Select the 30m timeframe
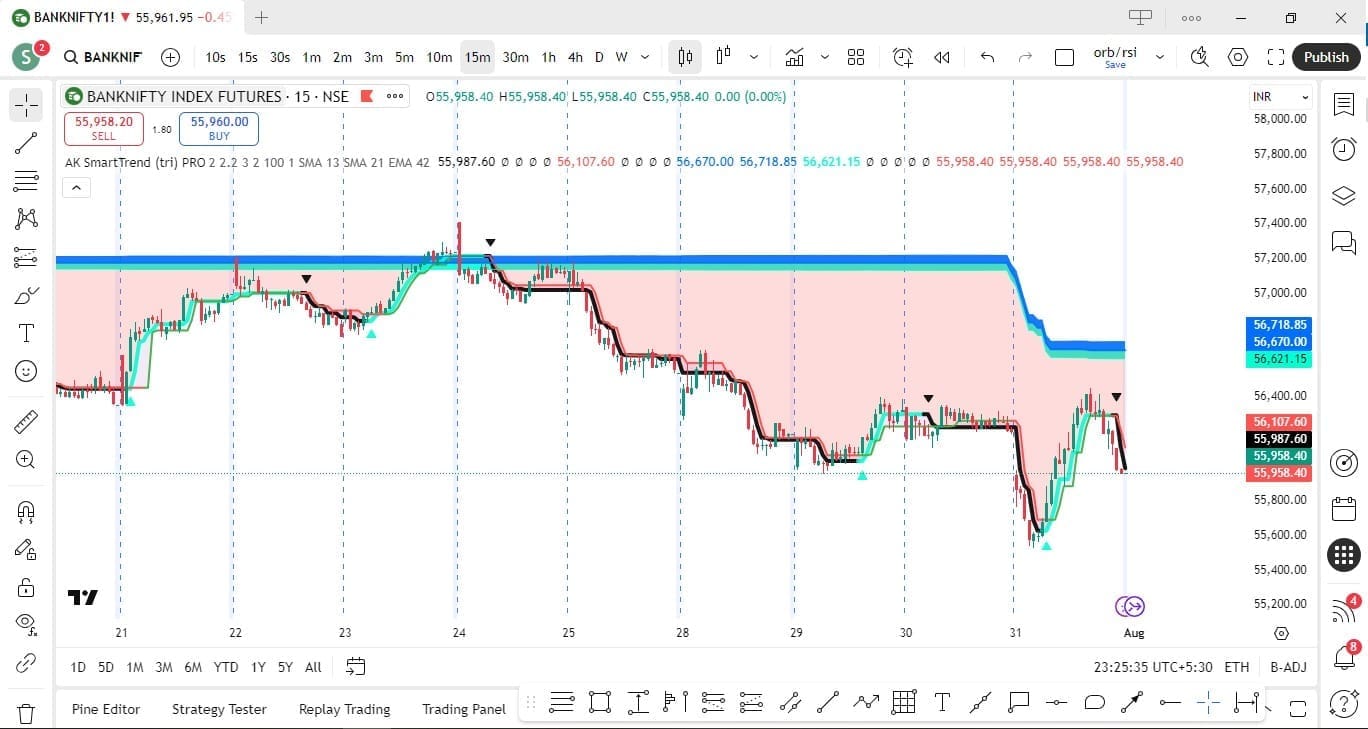Image resolution: width=1368 pixels, height=729 pixels. (x=516, y=57)
